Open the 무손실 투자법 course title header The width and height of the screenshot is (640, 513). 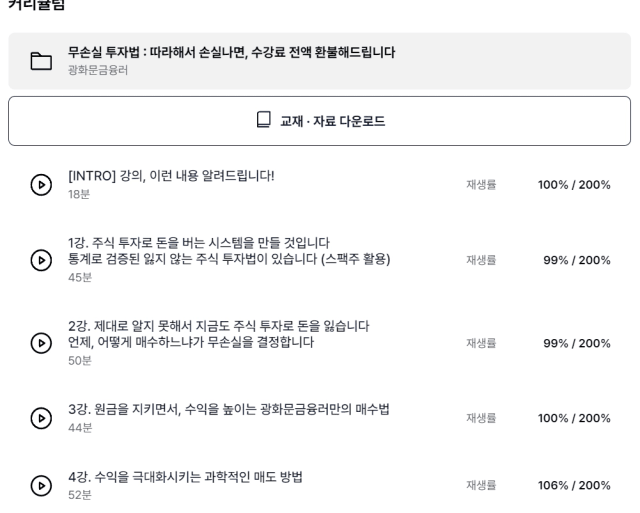(x=231, y=52)
